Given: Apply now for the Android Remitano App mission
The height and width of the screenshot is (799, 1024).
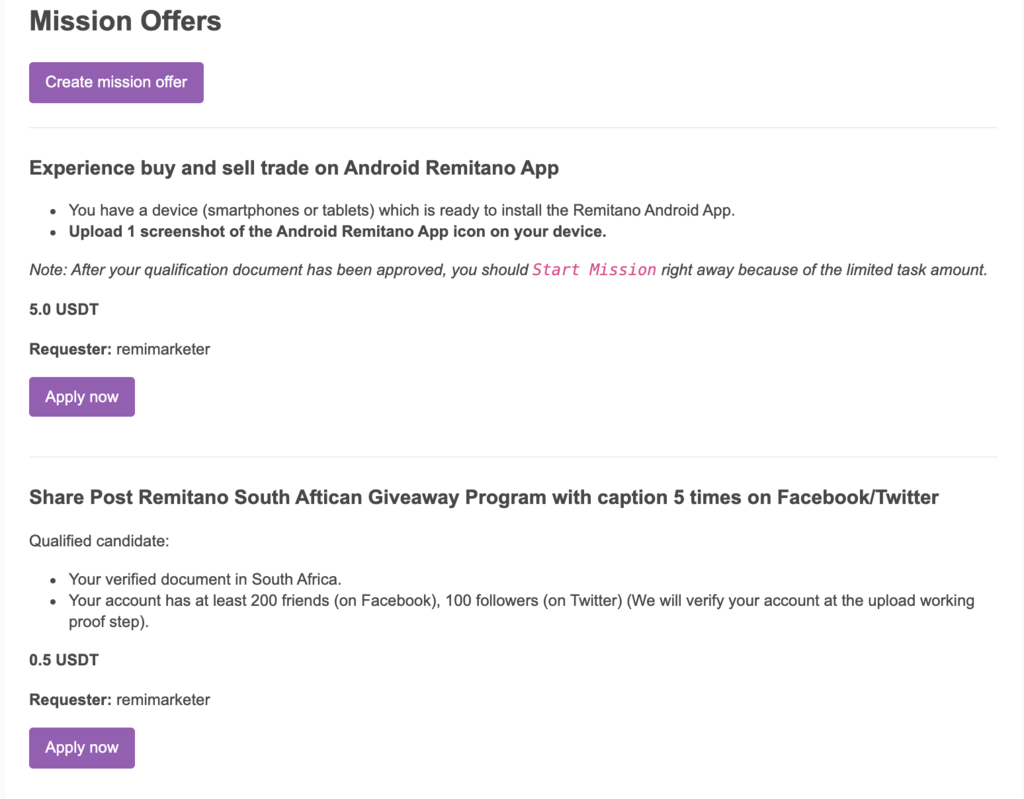Looking at the screenshot, I should point(82,397).
